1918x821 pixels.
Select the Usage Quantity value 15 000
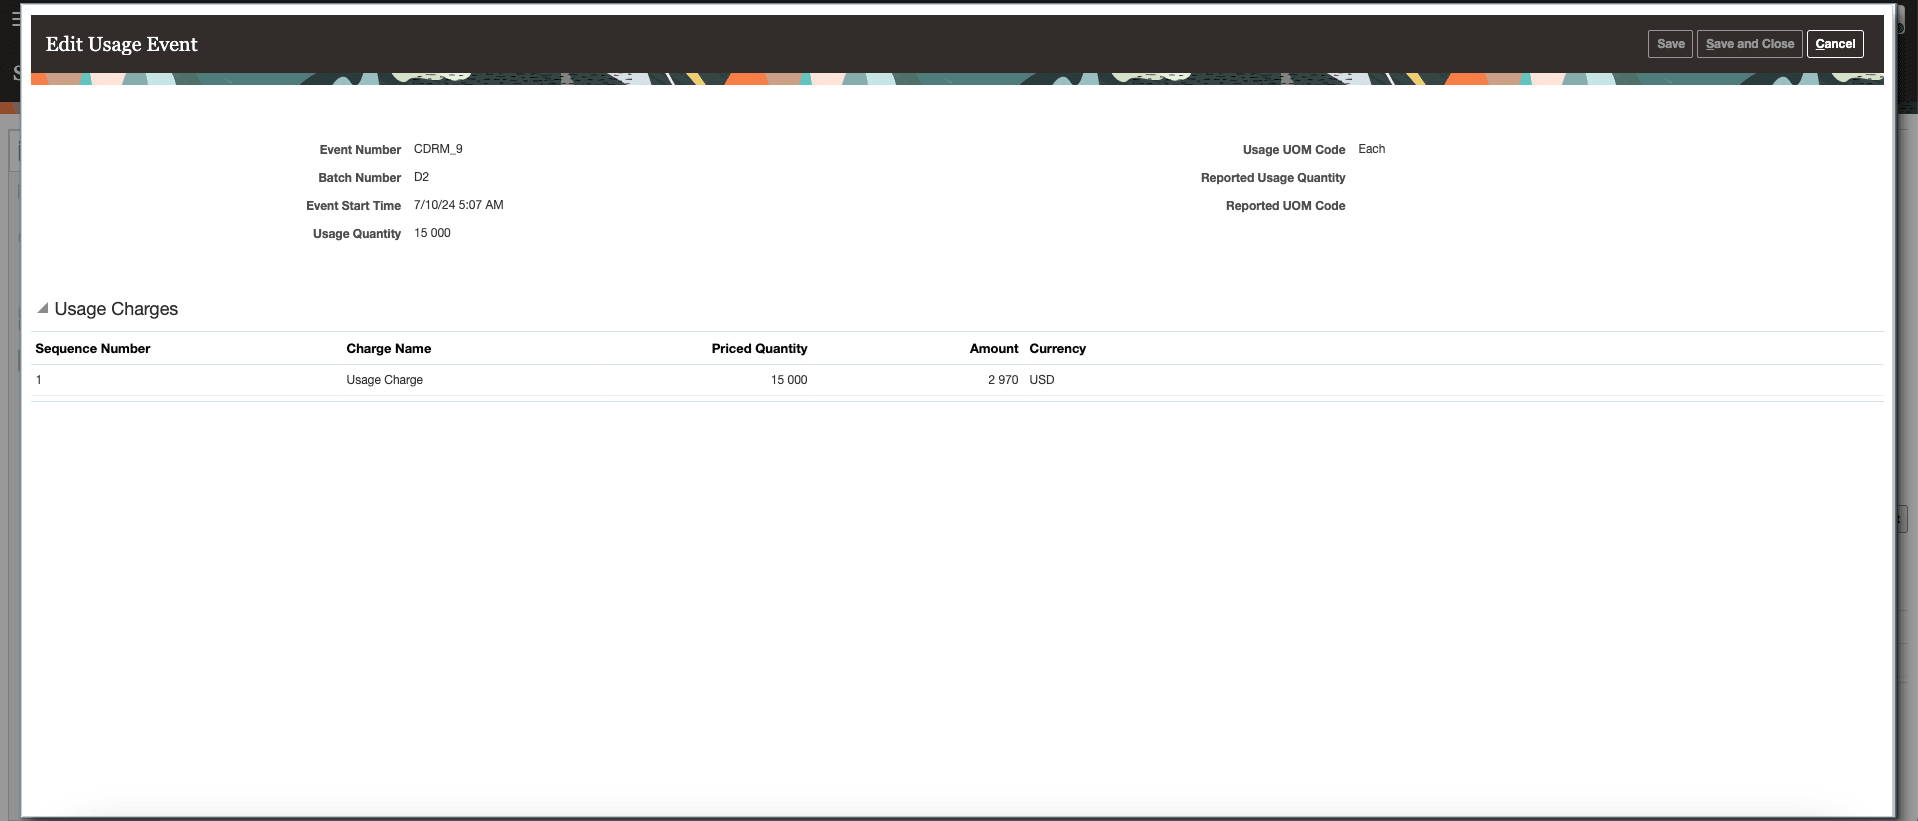432,233
